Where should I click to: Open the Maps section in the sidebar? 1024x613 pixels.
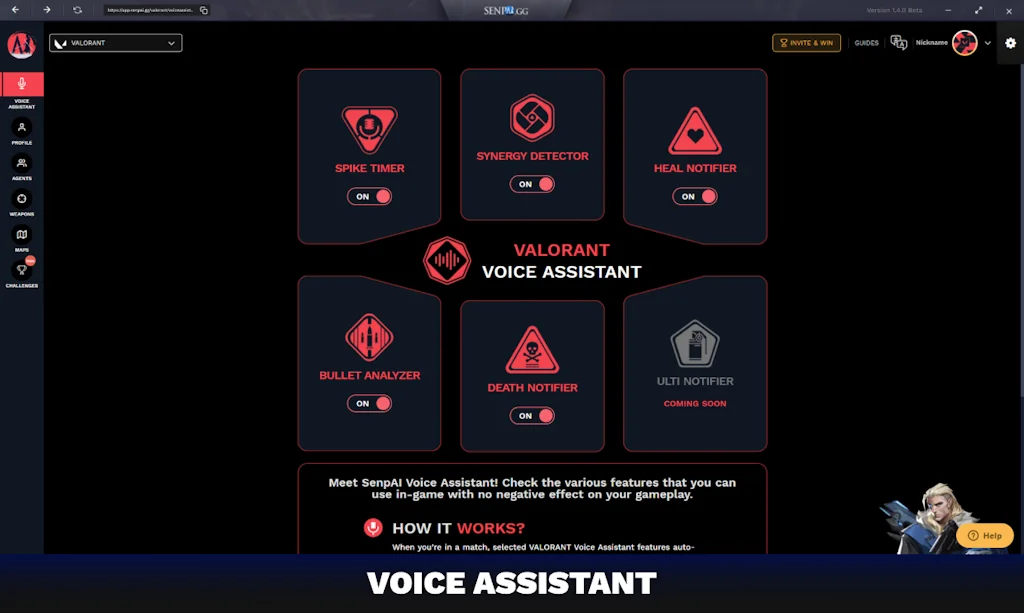pyautogui.click(x=21, y=236)
